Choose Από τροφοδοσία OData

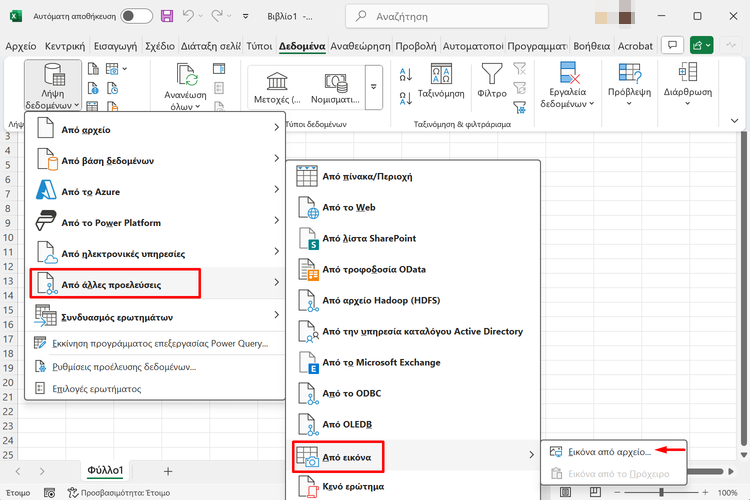(x=413, y=269)
